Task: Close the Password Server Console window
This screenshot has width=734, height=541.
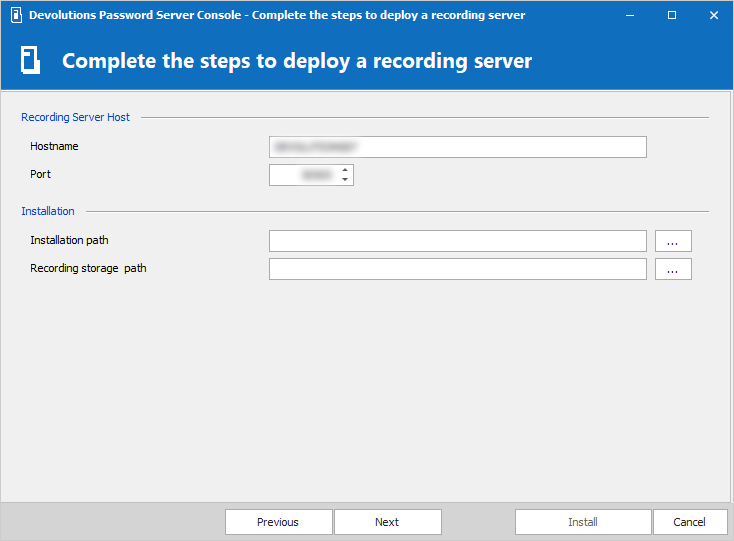Action: [x=713, y=16]
